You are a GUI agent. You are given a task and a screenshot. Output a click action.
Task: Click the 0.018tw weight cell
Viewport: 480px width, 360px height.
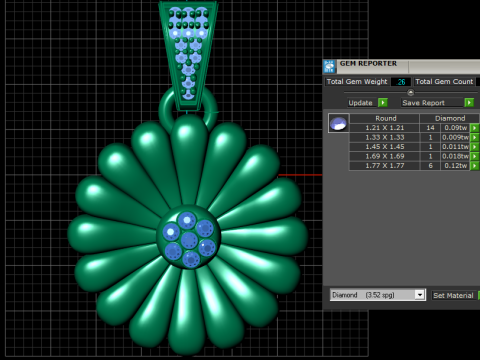[x=455, y=156]
